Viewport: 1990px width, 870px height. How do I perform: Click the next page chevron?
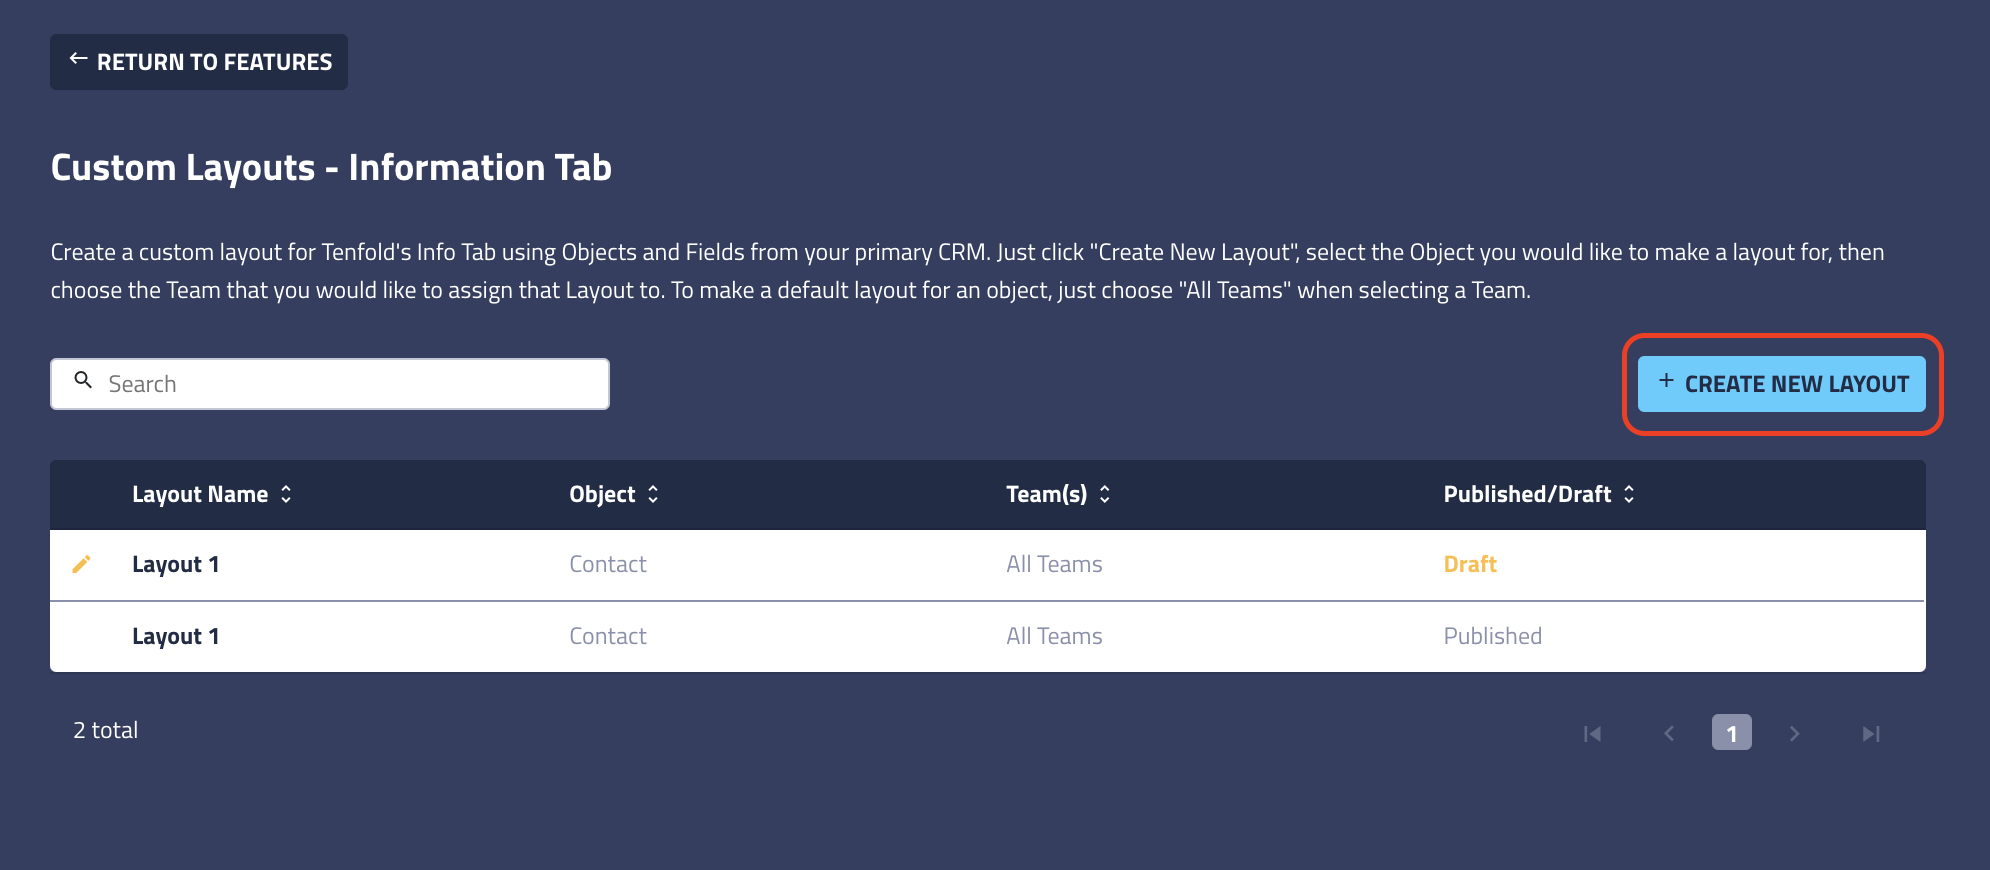pyautogui.click(x=1795, y=733)
